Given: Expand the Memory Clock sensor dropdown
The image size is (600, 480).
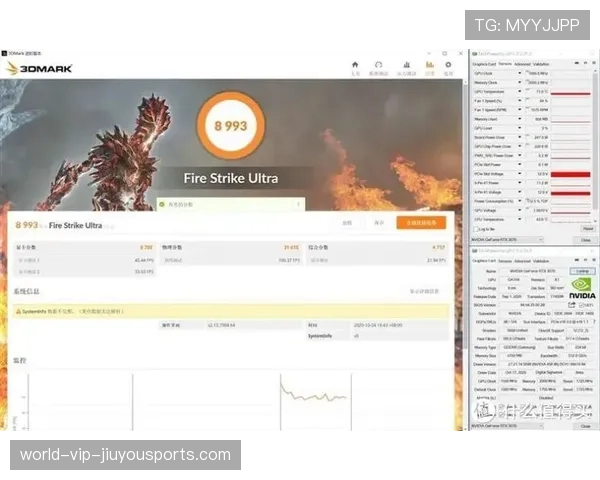Looking at the screenshot, I should (x=519, y=82).
